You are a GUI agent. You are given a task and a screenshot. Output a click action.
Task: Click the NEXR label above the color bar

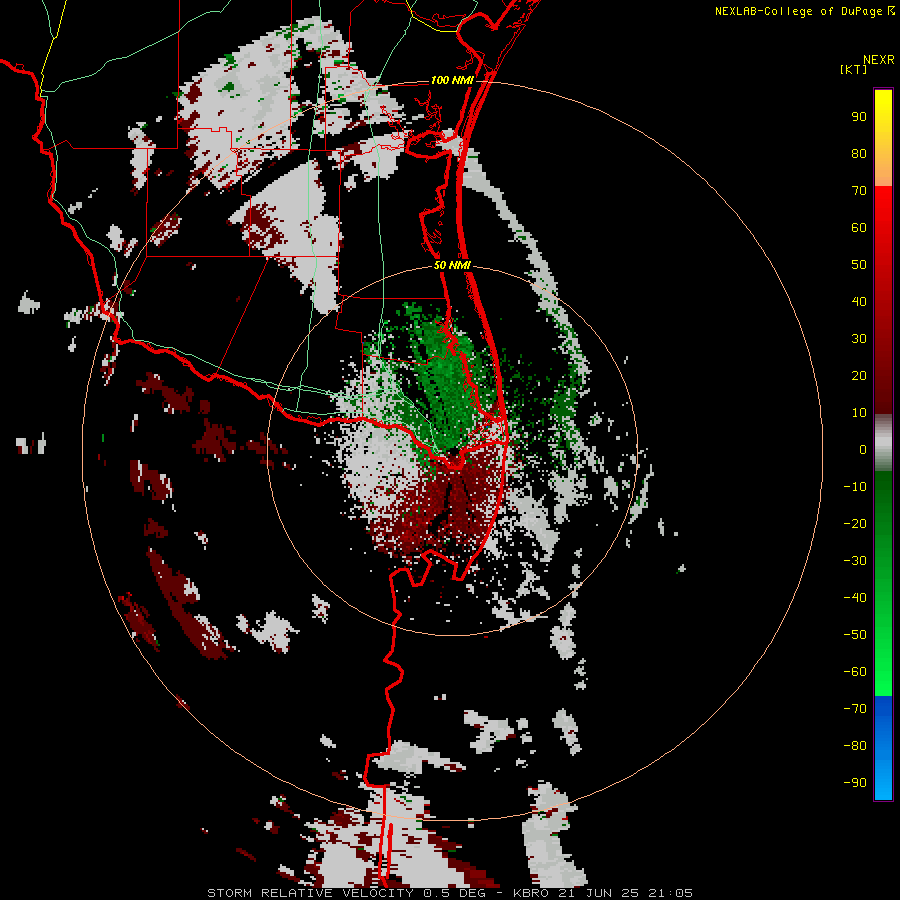(879, 60)
